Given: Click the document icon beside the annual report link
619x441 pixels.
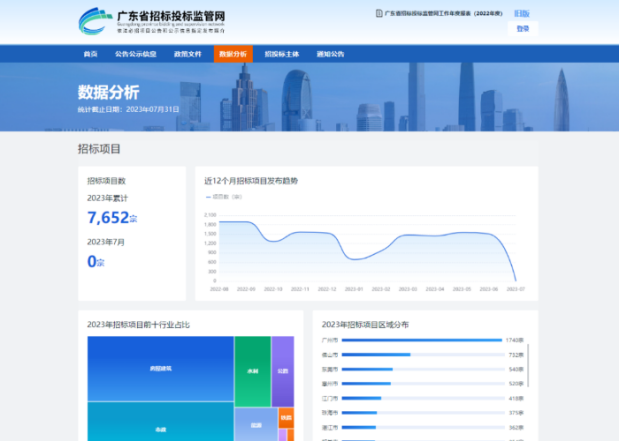Looking at the screenshot, I should click(379, 15).
